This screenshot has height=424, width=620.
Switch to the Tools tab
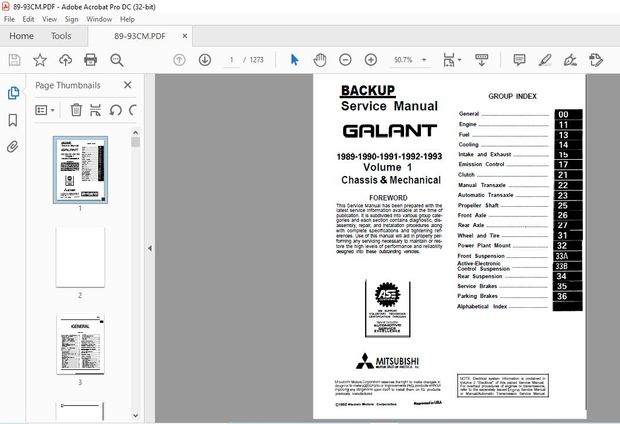pos(61,36)
